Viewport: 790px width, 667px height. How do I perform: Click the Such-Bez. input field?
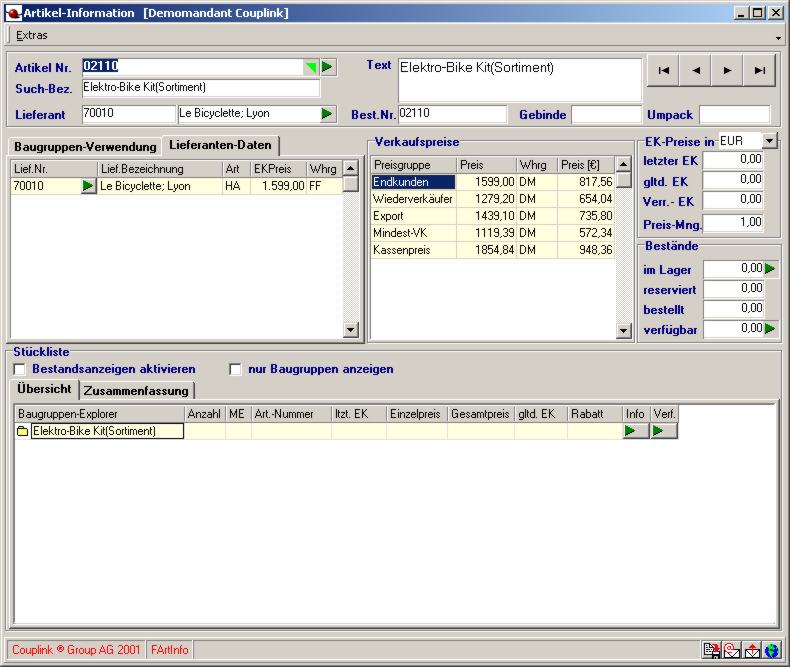click(x=200, y=88)
